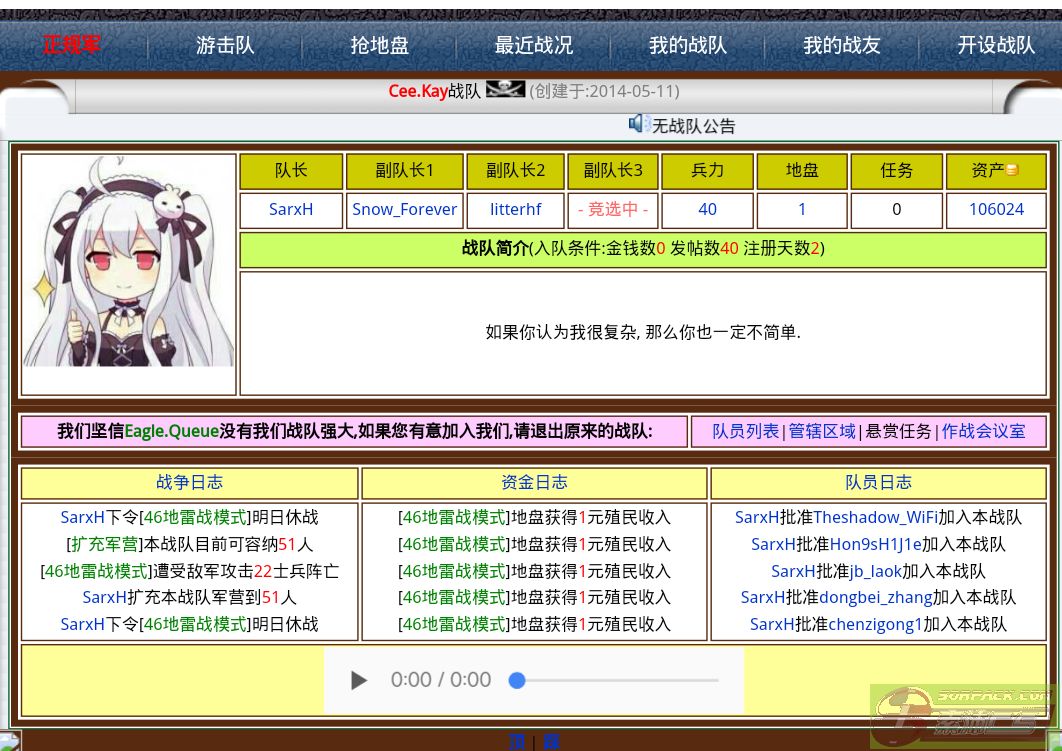
Task: Open dongbei_zhang member link
Action: click(x=876, y=597)
